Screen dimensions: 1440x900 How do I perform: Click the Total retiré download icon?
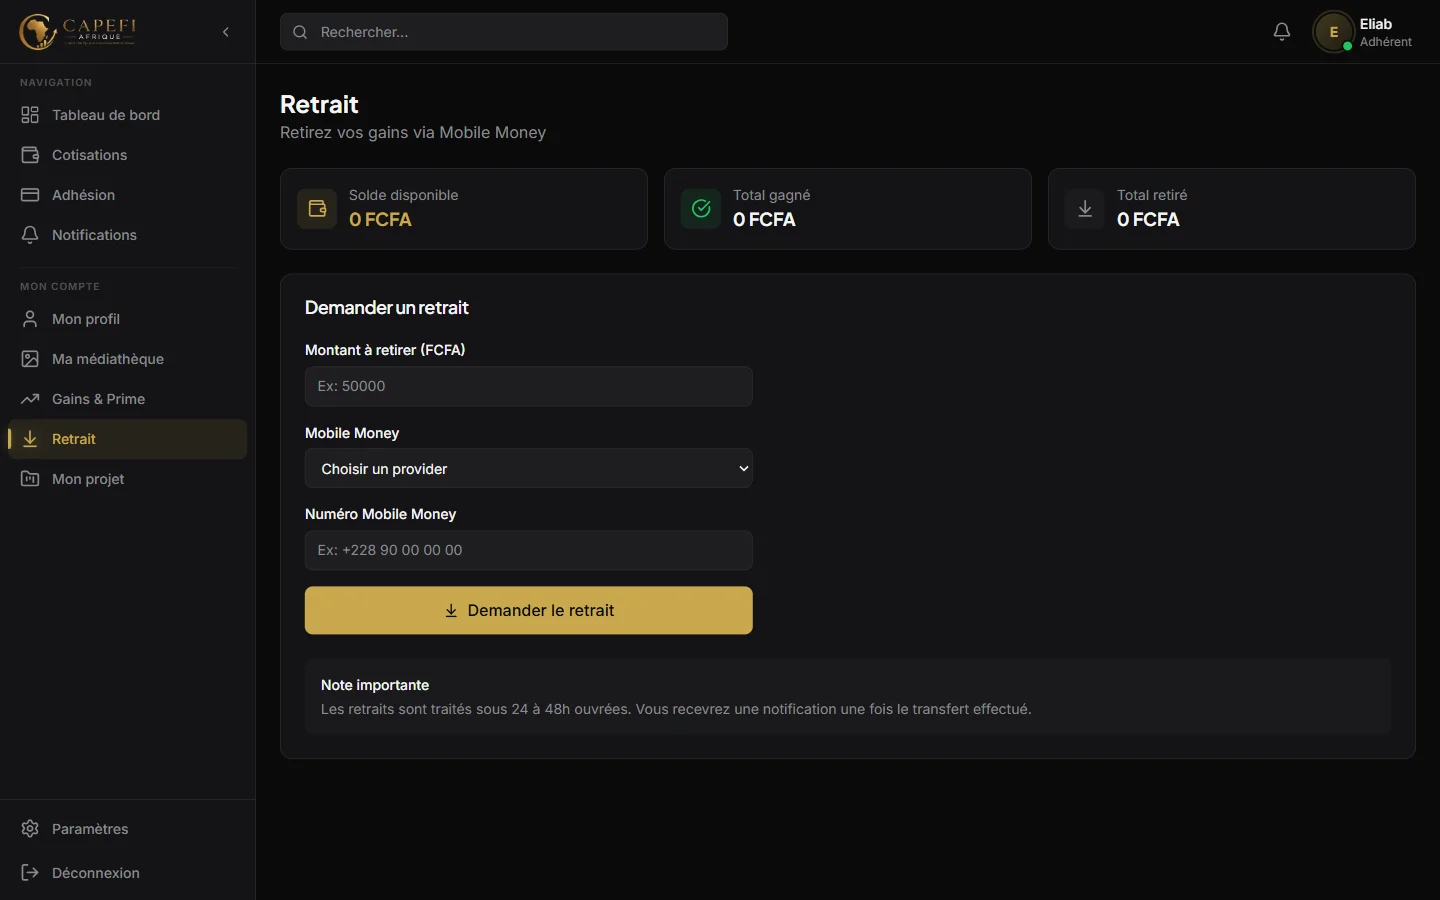click(1085, 209)
